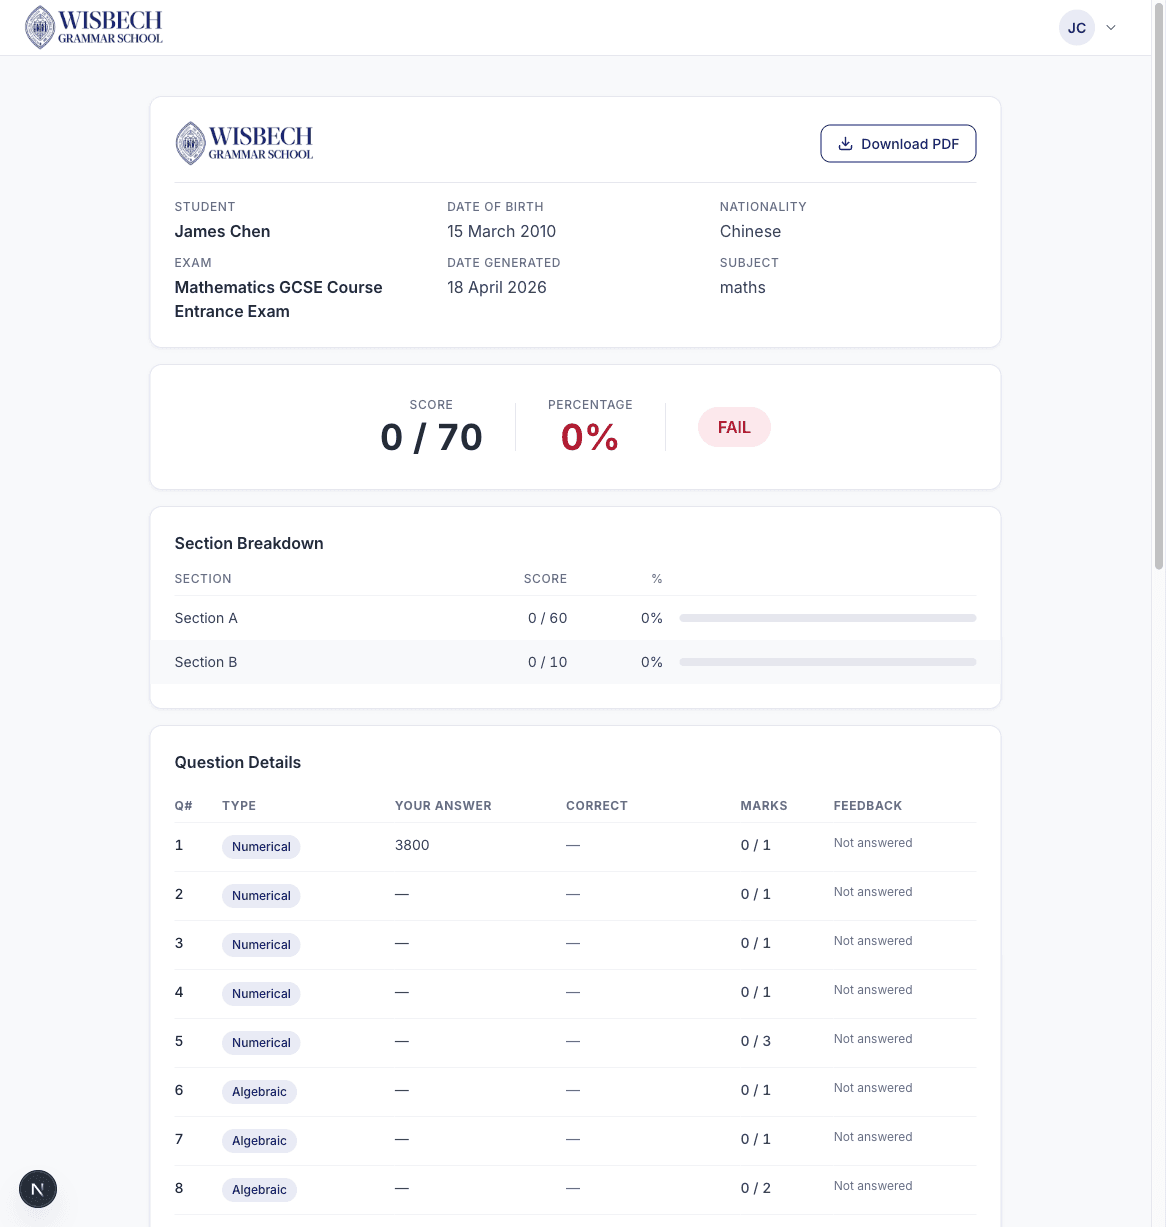Click the answer 3800 for question 1
The image size is (1166, 1227).
point(412,845)
